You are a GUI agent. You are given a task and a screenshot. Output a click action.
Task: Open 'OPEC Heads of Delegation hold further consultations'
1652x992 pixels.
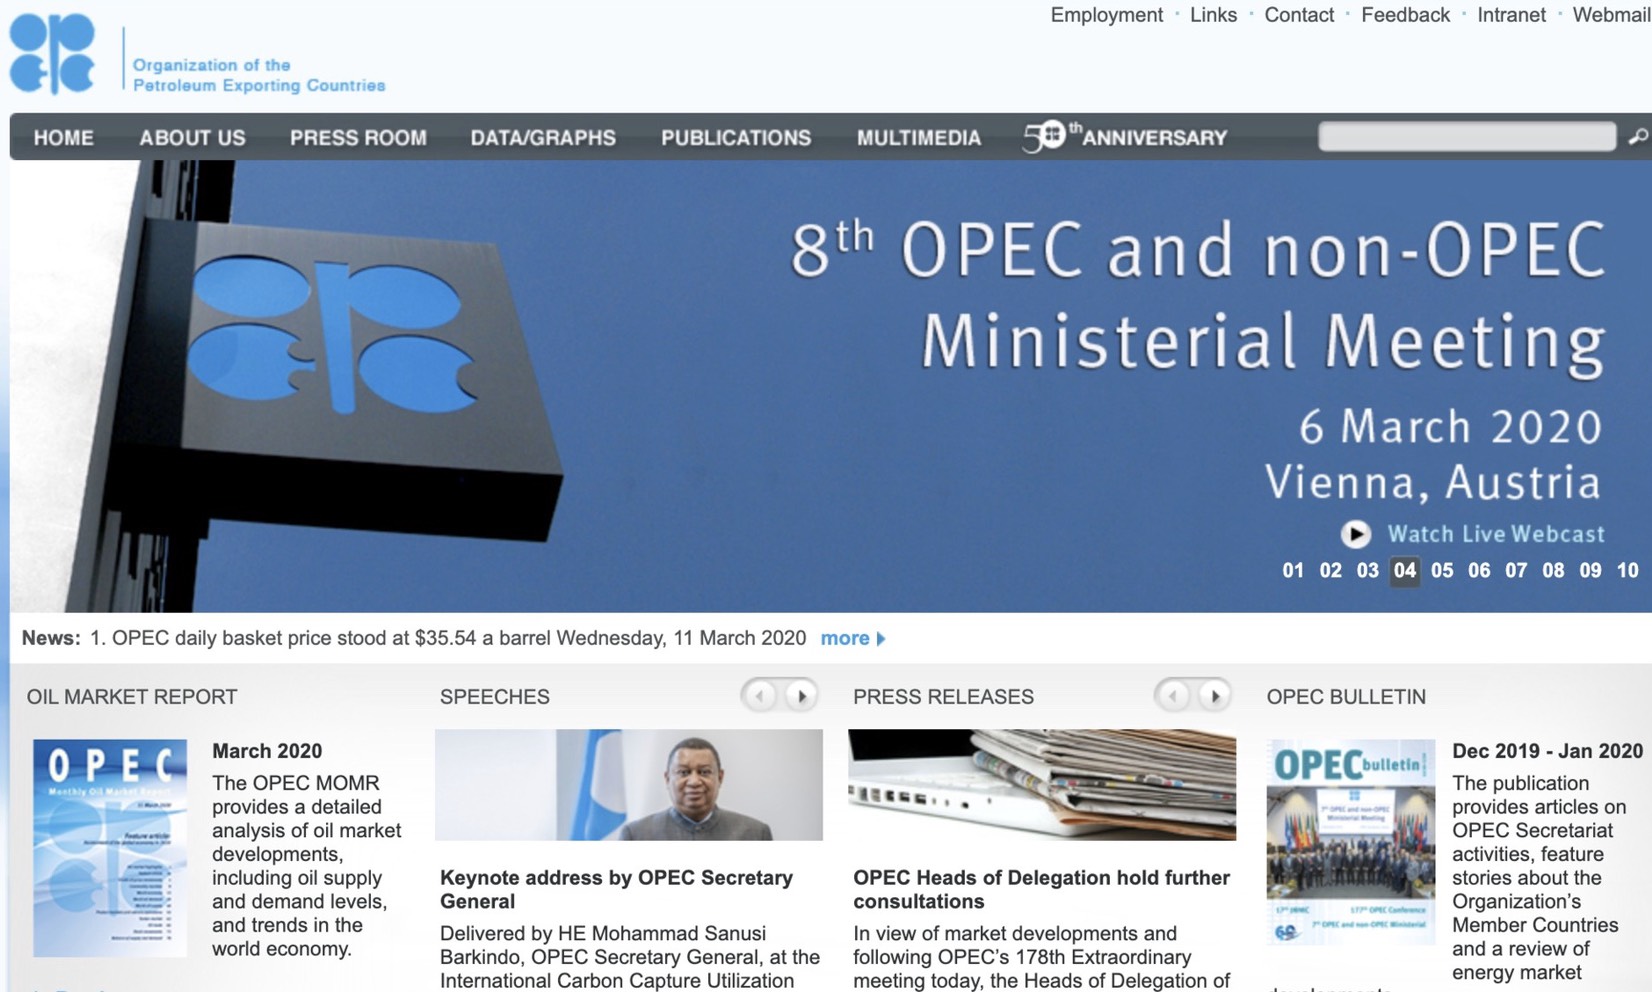tap(1041, 889)
